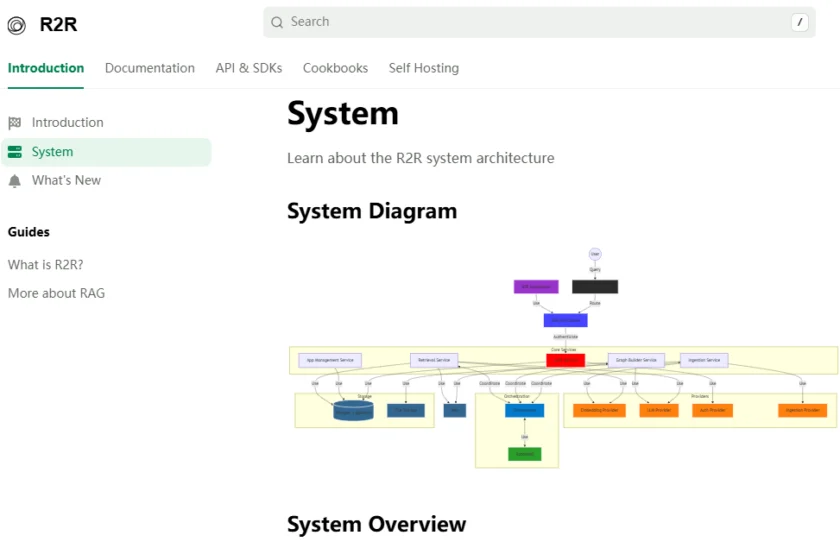Click the System page title
The image size is (840, 548).
tap(343, 114)
